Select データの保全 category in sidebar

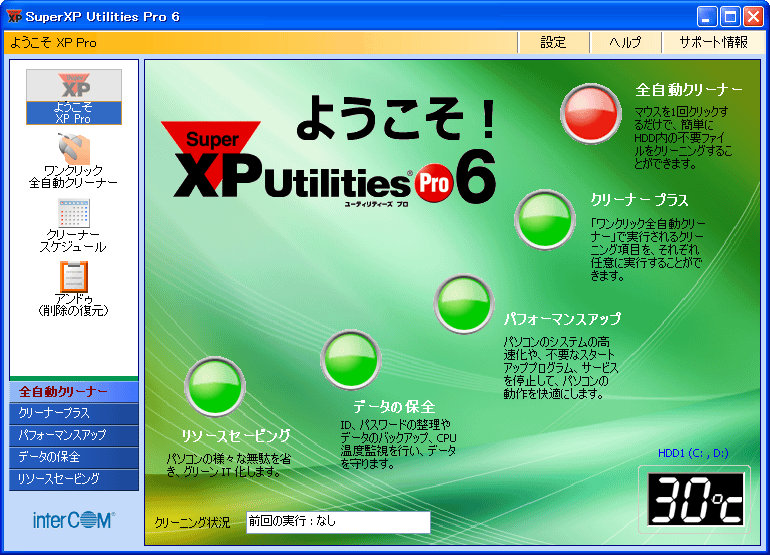pyautogui.click(x=74, y=457)
